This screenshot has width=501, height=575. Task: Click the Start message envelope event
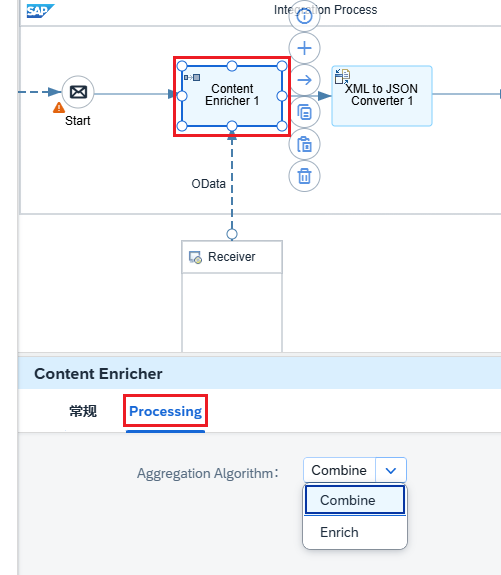(78, 92)
